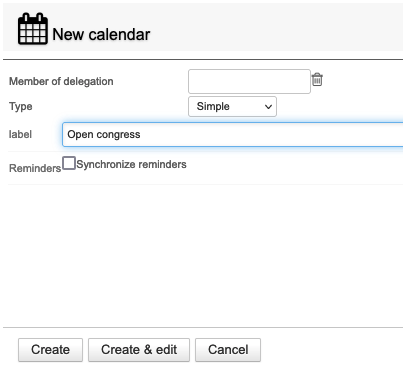Select the word Simple in Type box
404x365 pixels.
[213, 106]
